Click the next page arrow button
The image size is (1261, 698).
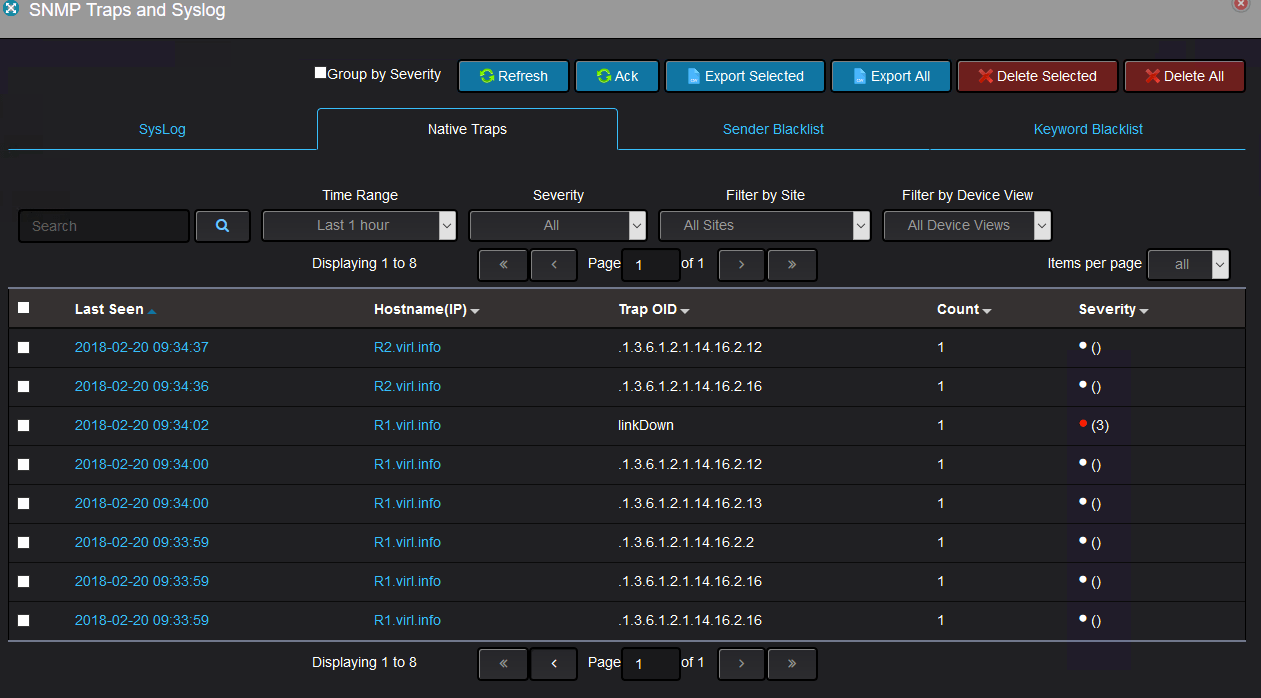pos(740,264)
